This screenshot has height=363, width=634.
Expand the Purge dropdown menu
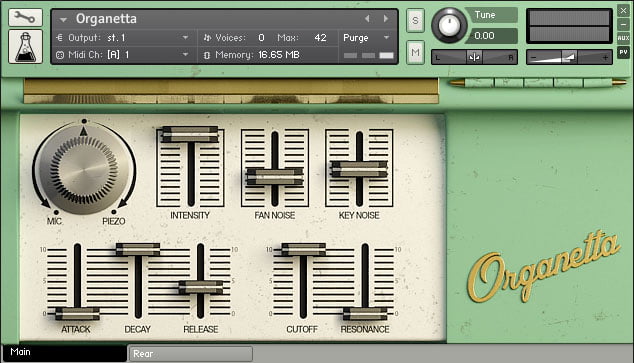tap(366, 38)
